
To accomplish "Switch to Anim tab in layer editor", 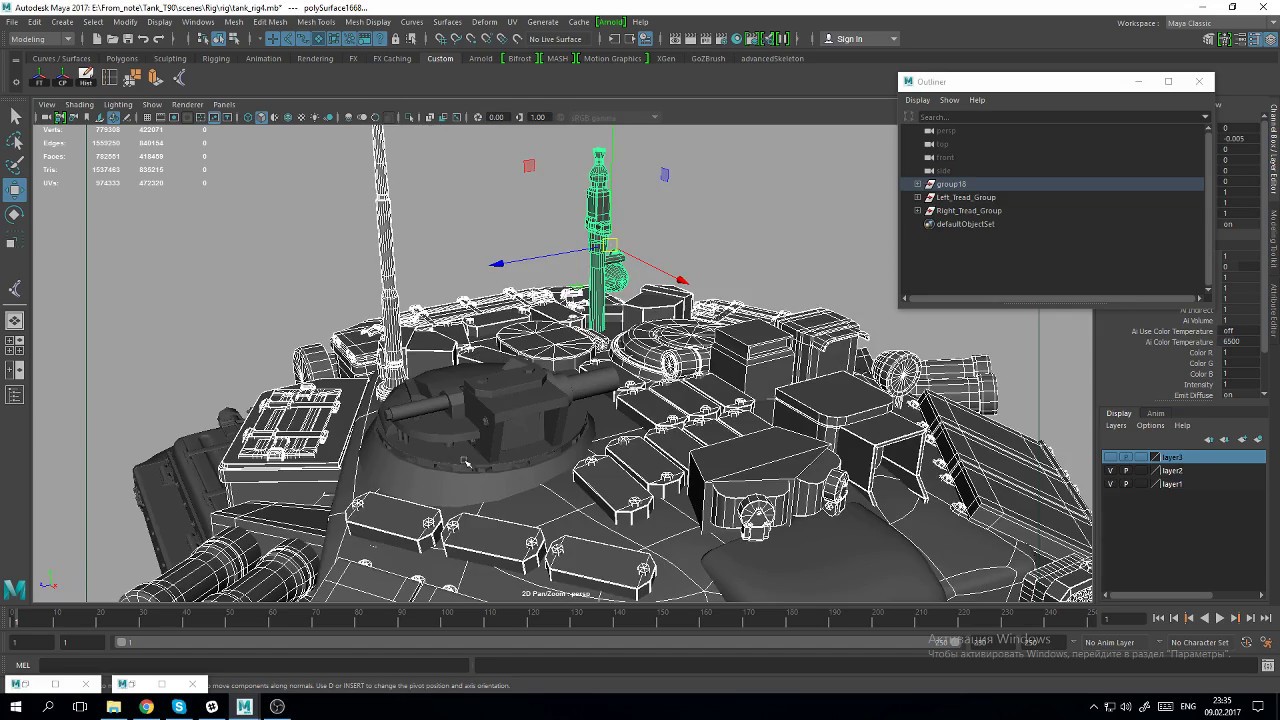I will coord(1155,413).
